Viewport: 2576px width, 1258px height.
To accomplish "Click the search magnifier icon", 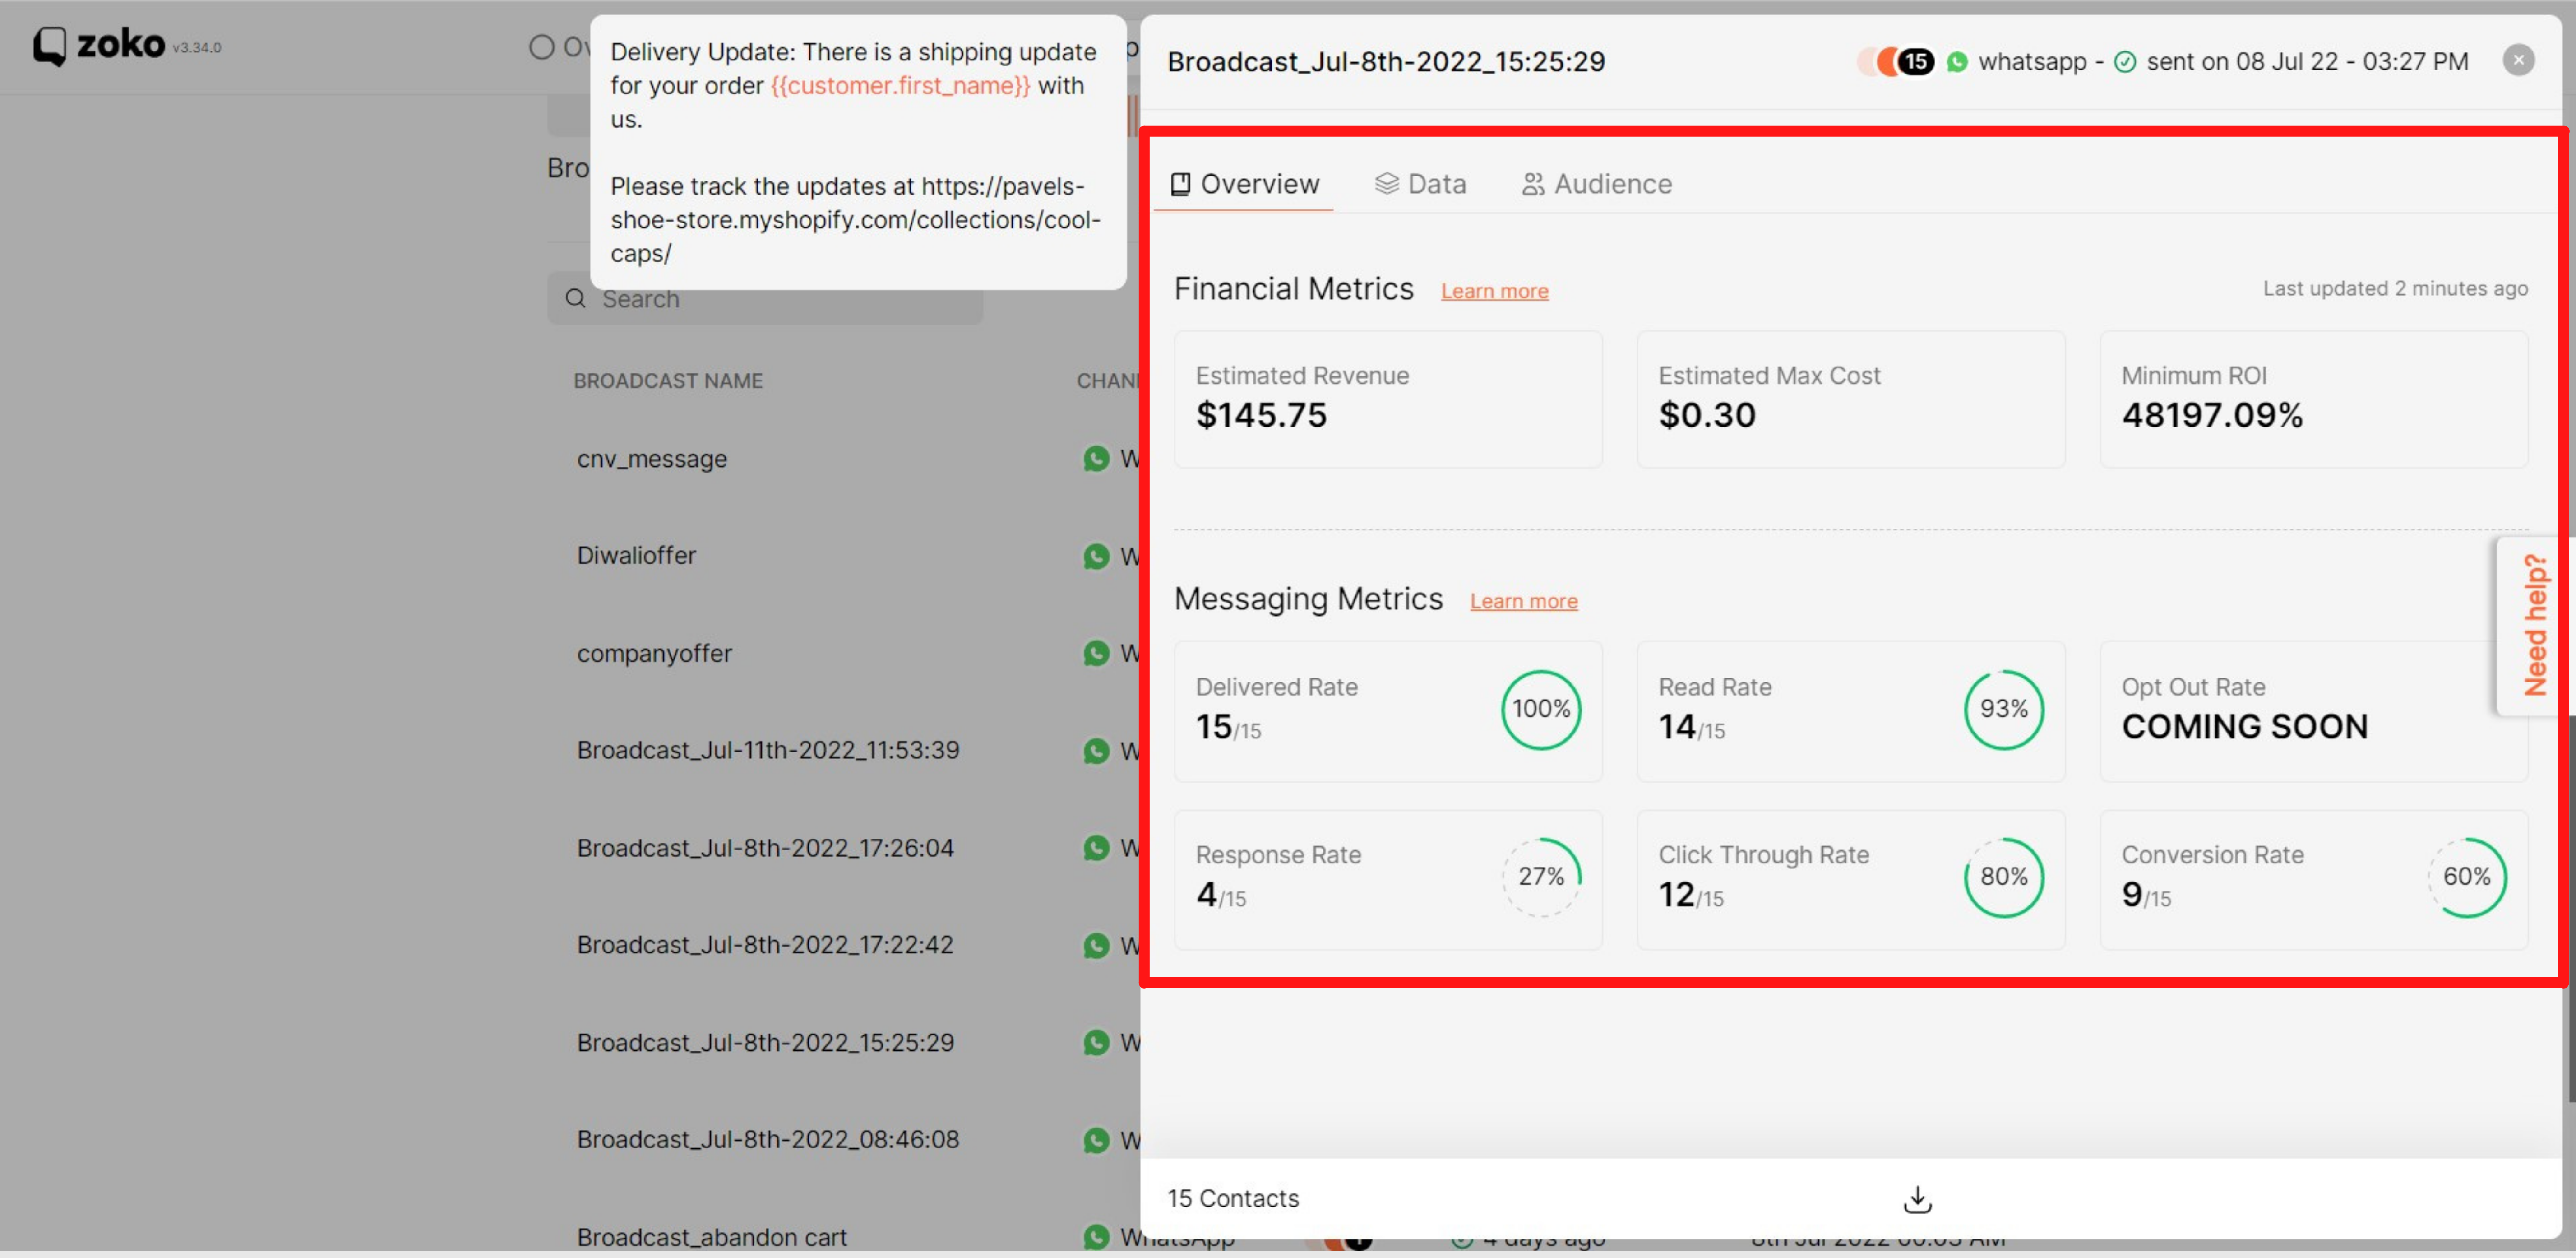I will pos(575,299).
